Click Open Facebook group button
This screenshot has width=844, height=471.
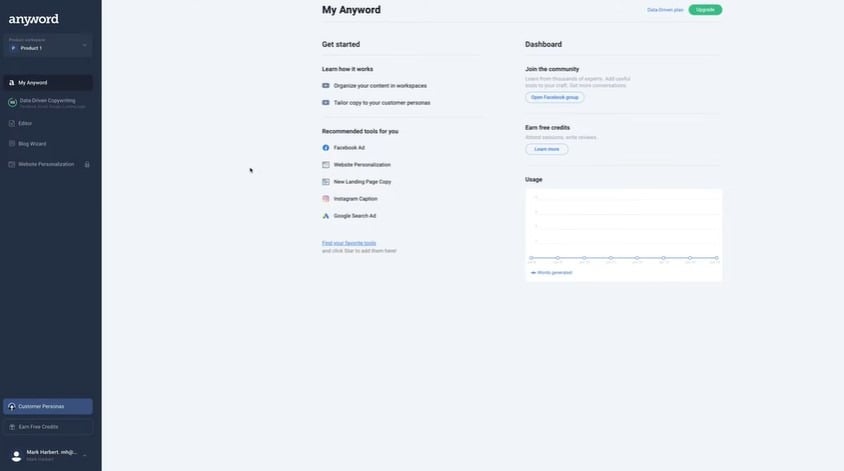pyautogui.click(x=554, y=97)
